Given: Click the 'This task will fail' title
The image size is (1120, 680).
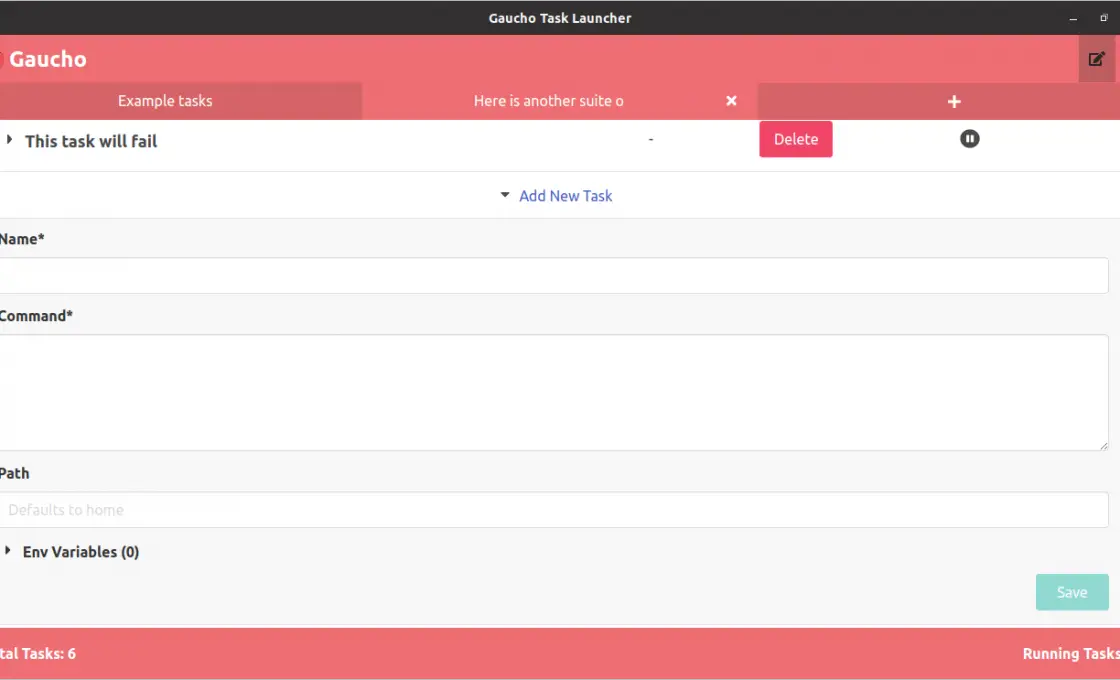Looking at the screenshot, I should pyautogui.click(x=91, y=141).
